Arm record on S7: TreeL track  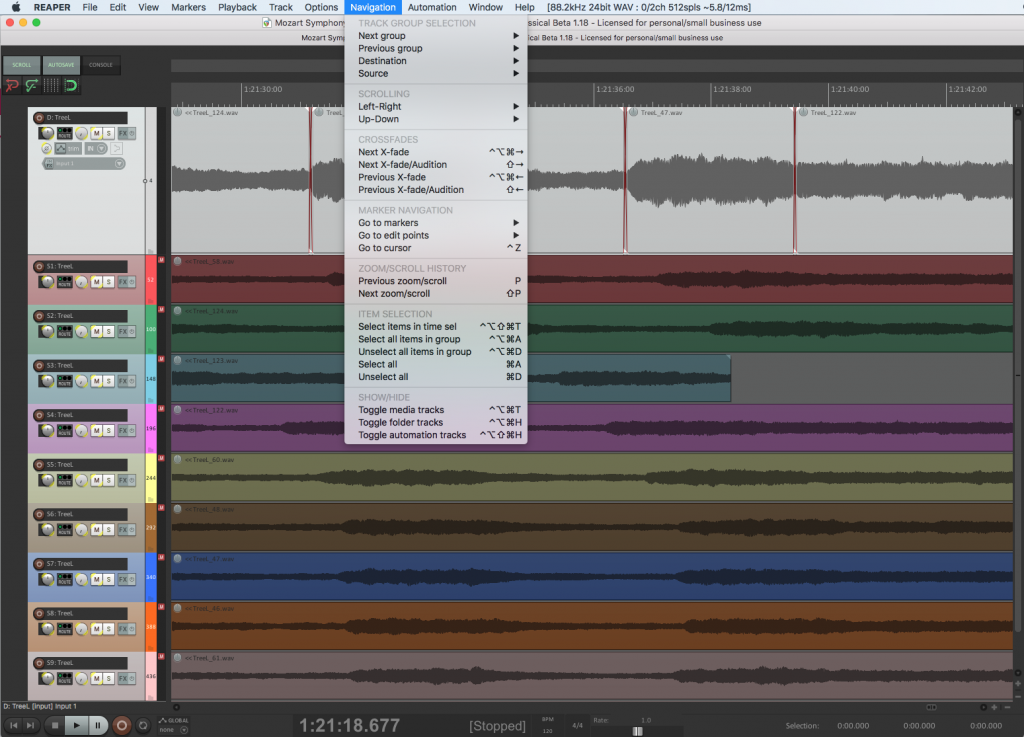click(x=39, y=563)
